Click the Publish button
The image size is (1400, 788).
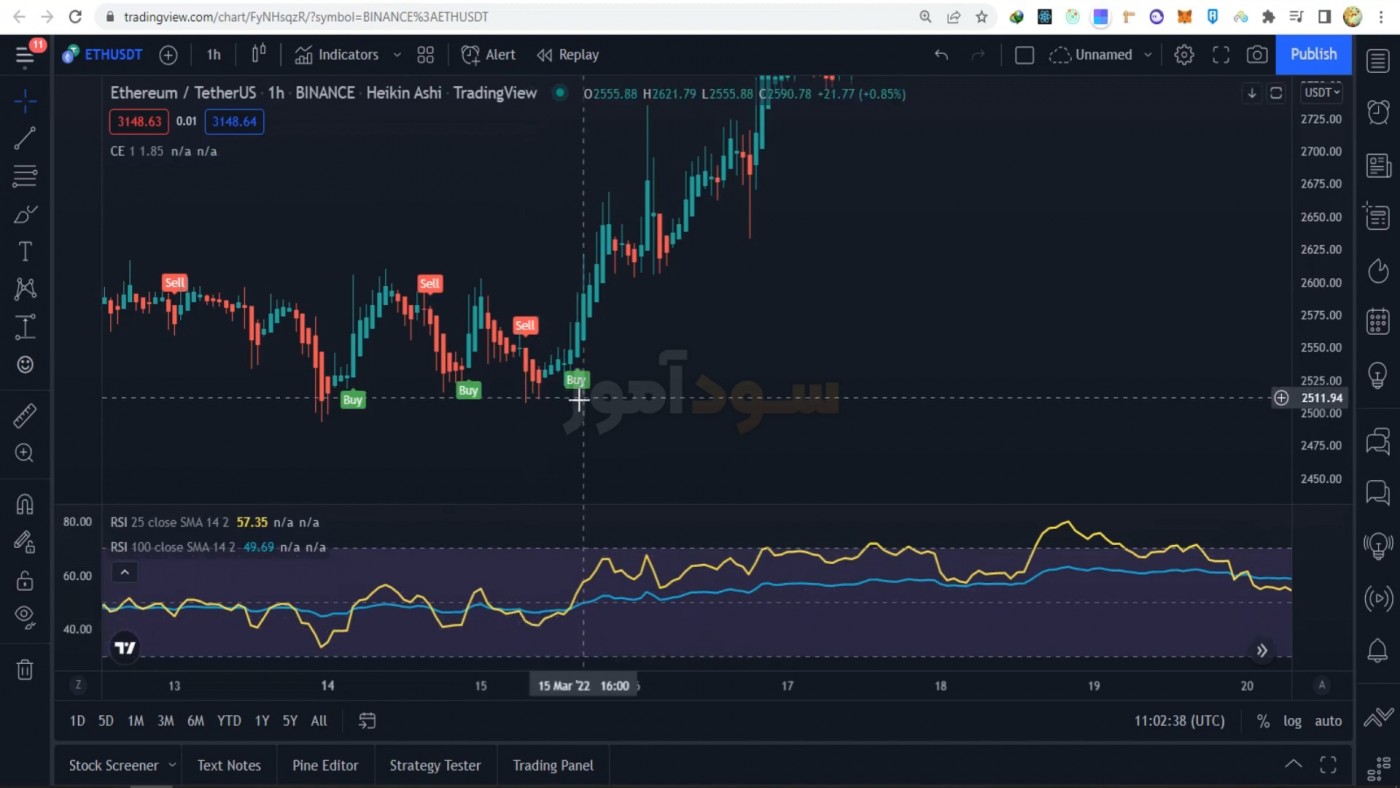1313,55
